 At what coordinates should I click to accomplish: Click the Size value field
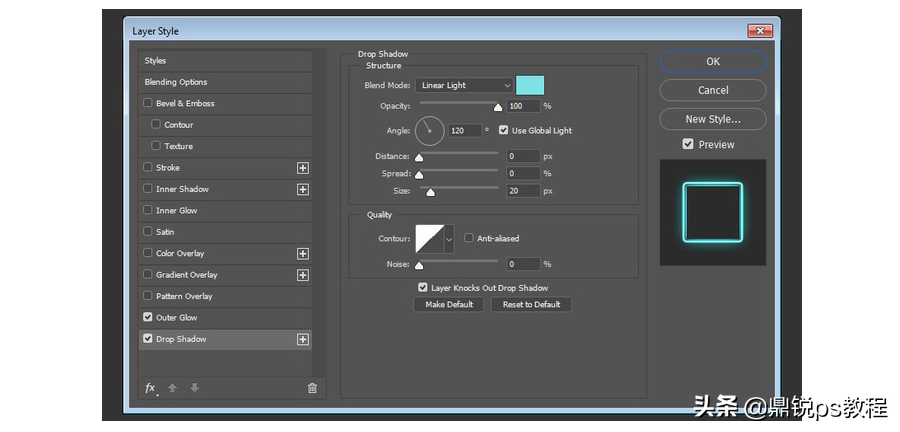tap(523, 191)
